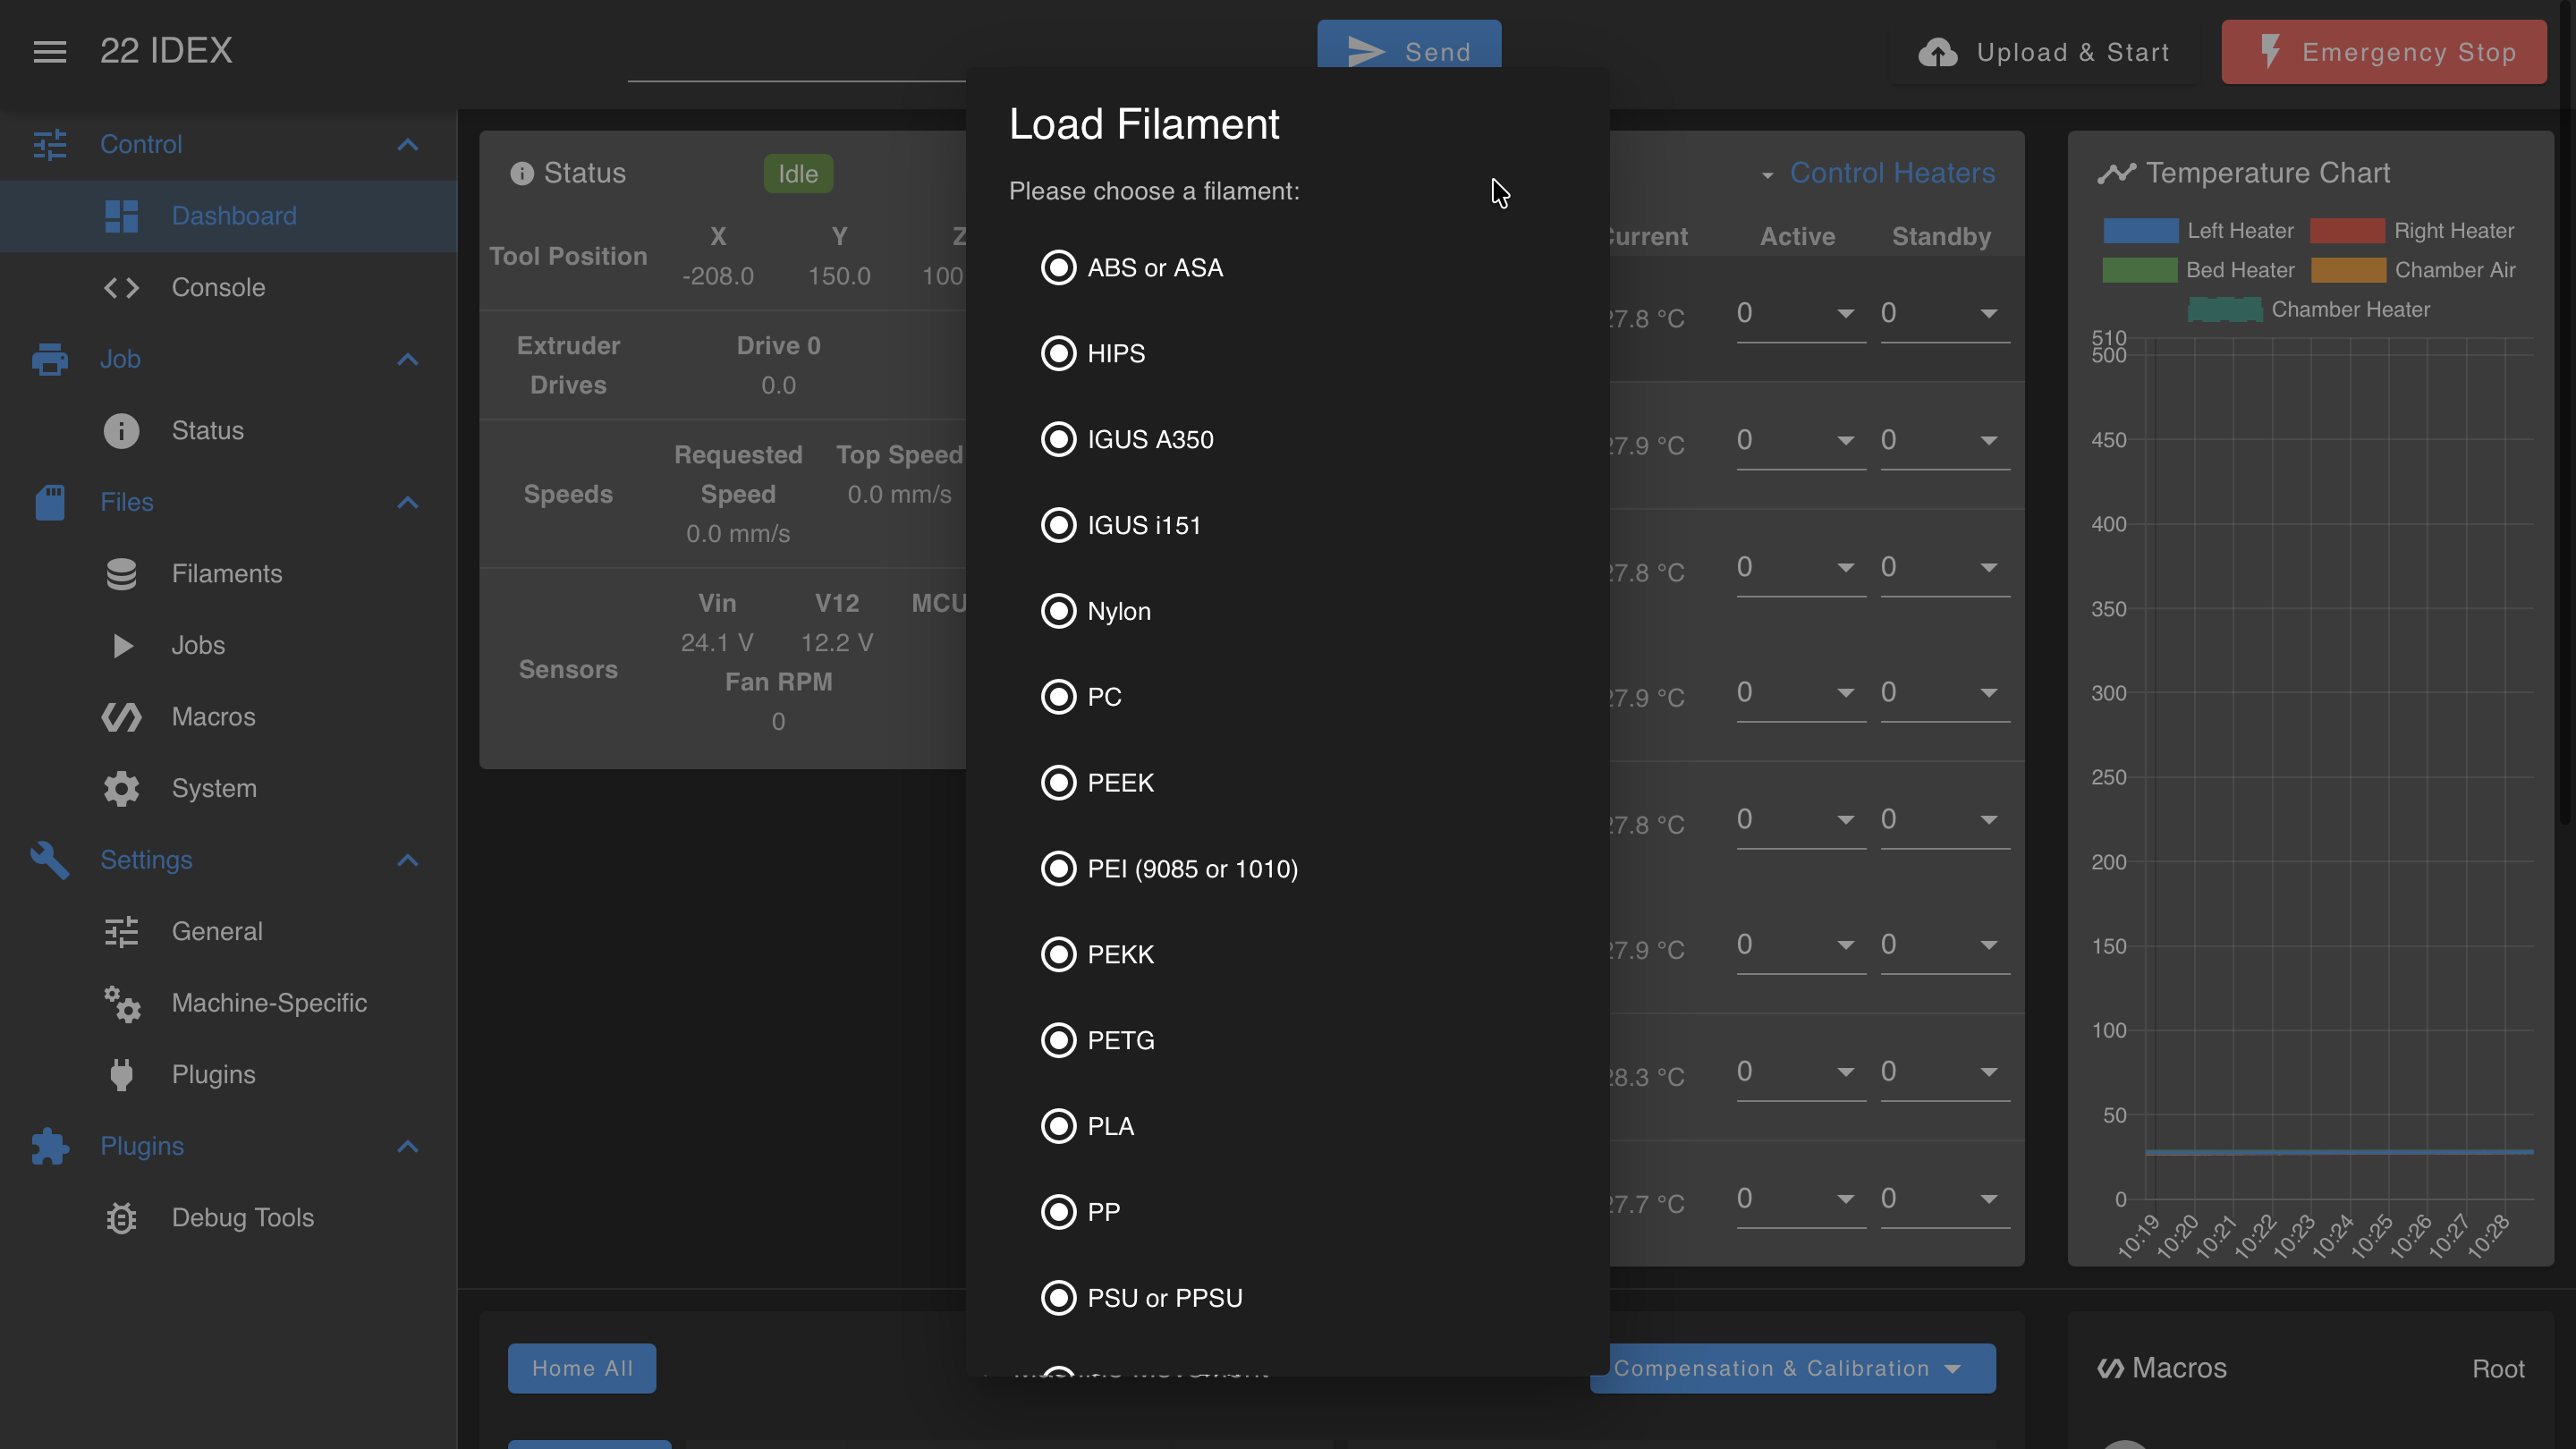The image size is (2576, 1449).
Task: Choose the PEKK filament option
Action: [1097, 955]
